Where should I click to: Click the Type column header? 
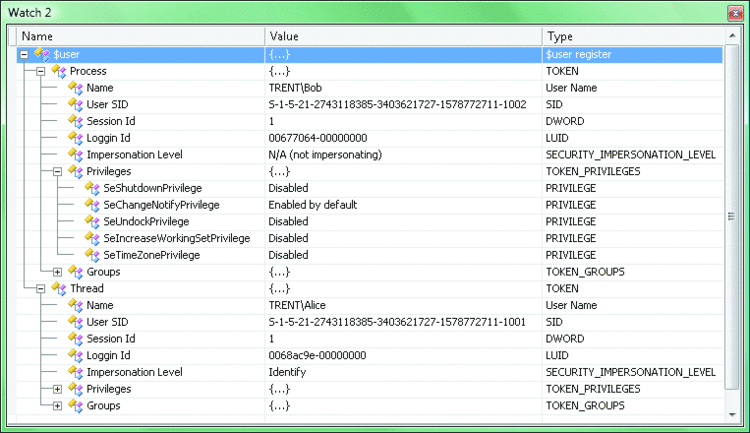pyautogui.click(x=633, y=36)
